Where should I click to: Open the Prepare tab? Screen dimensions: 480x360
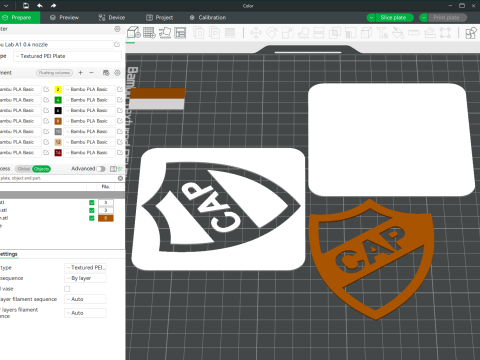[x=20, y=18]
